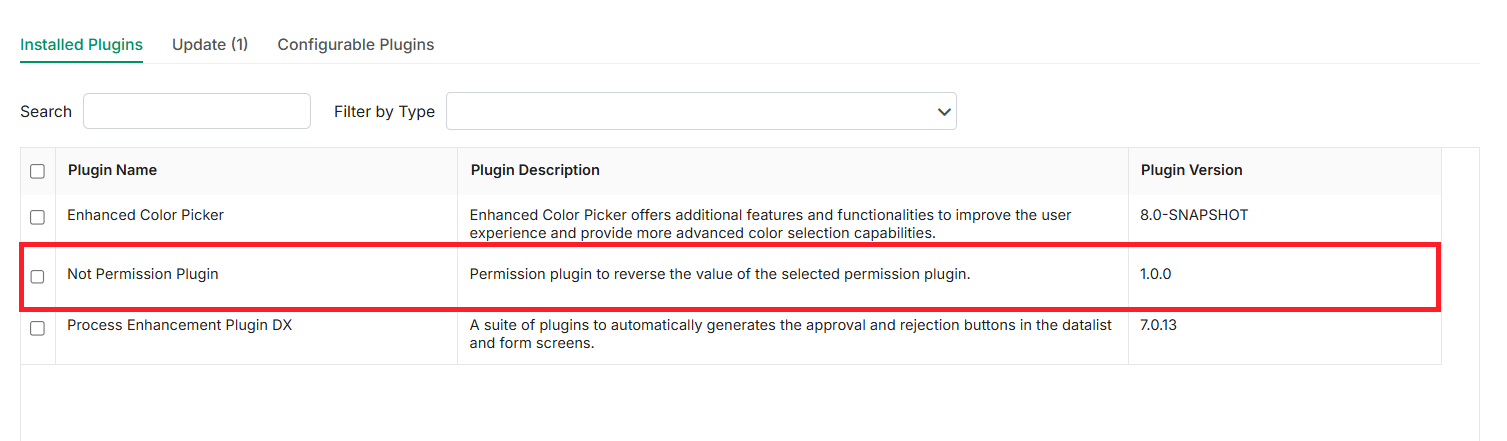Click the Process Enhancement Plugin DX name

(x=180, y=325)
